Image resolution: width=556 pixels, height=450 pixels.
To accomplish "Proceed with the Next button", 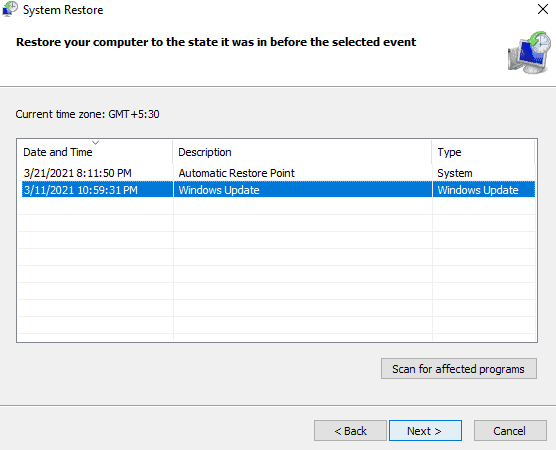I will (425, 431).
